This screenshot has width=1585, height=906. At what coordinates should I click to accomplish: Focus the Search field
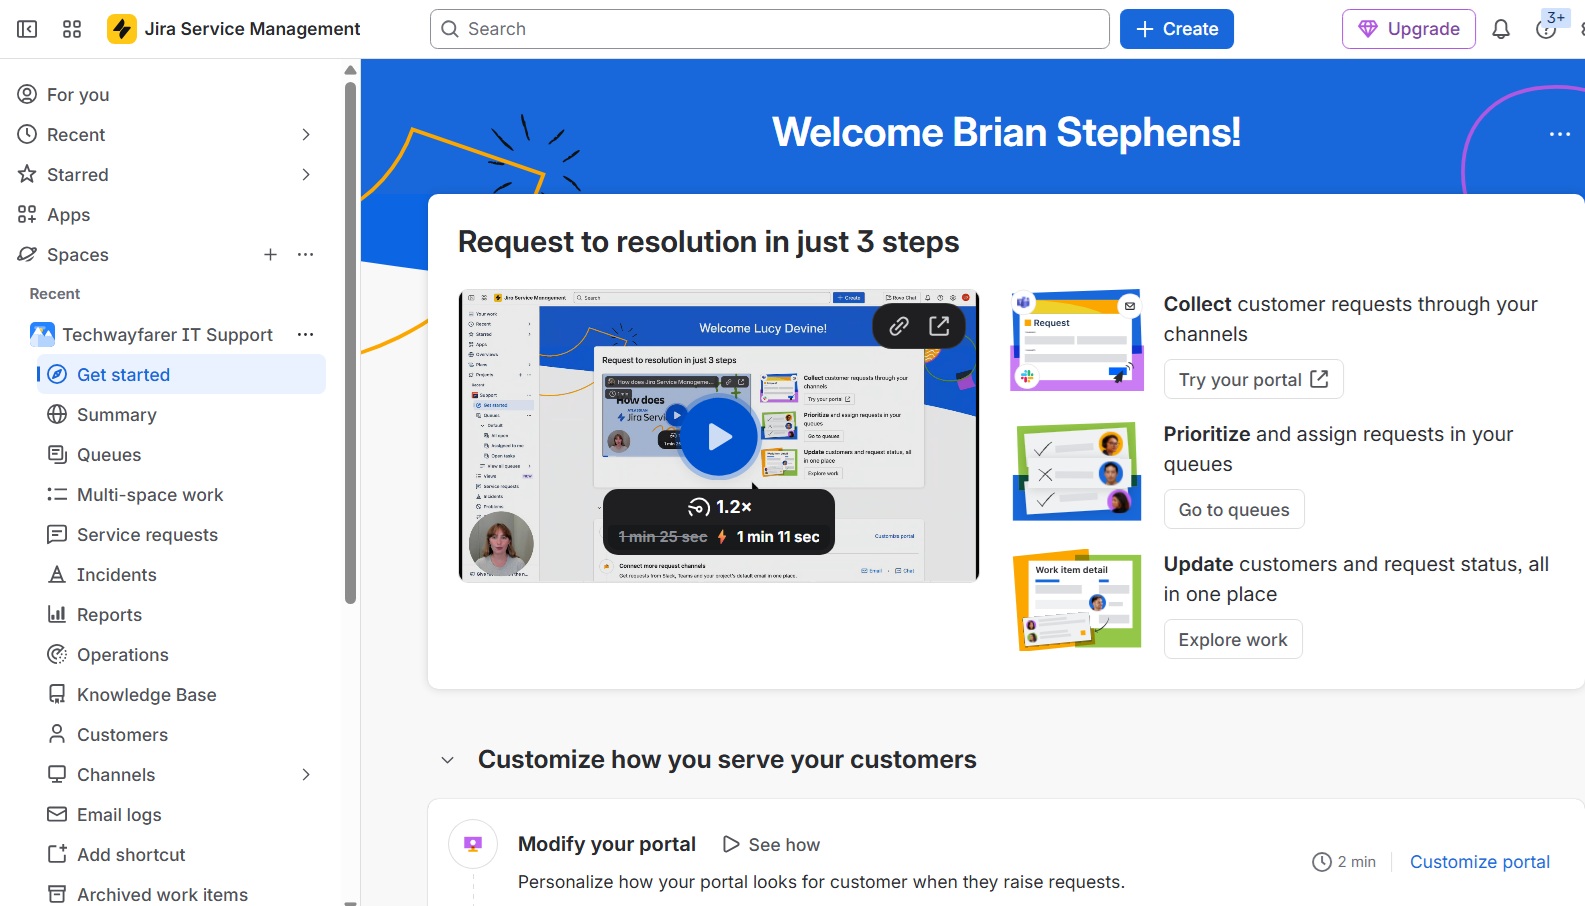point(770,29)
